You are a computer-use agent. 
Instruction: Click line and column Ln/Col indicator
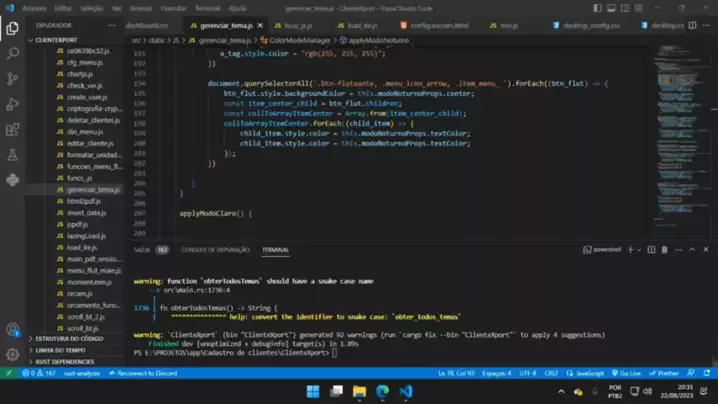coord(456,373)
